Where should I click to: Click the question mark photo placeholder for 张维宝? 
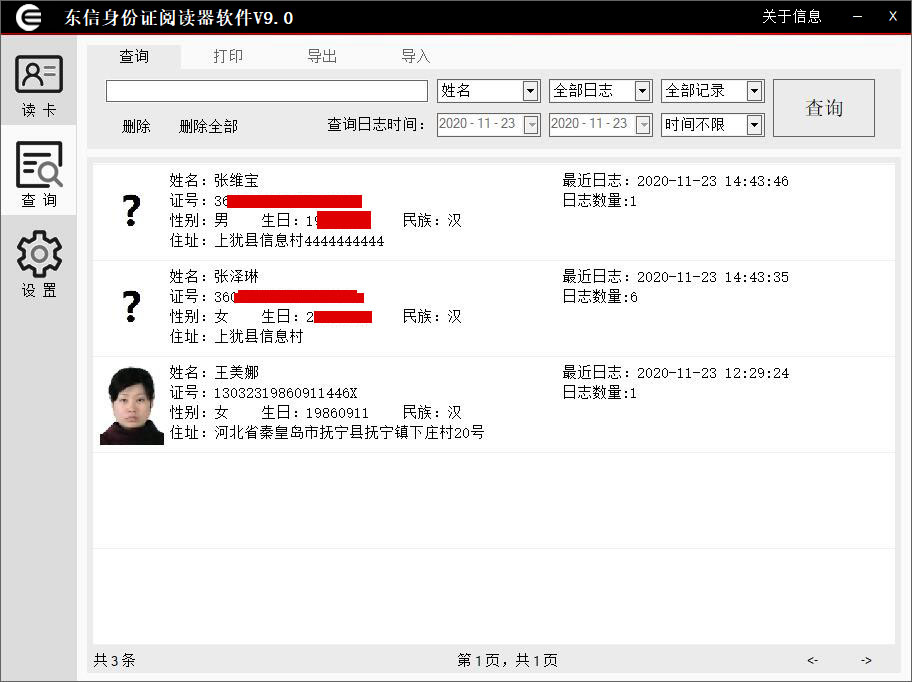click(x=131, y=211)
